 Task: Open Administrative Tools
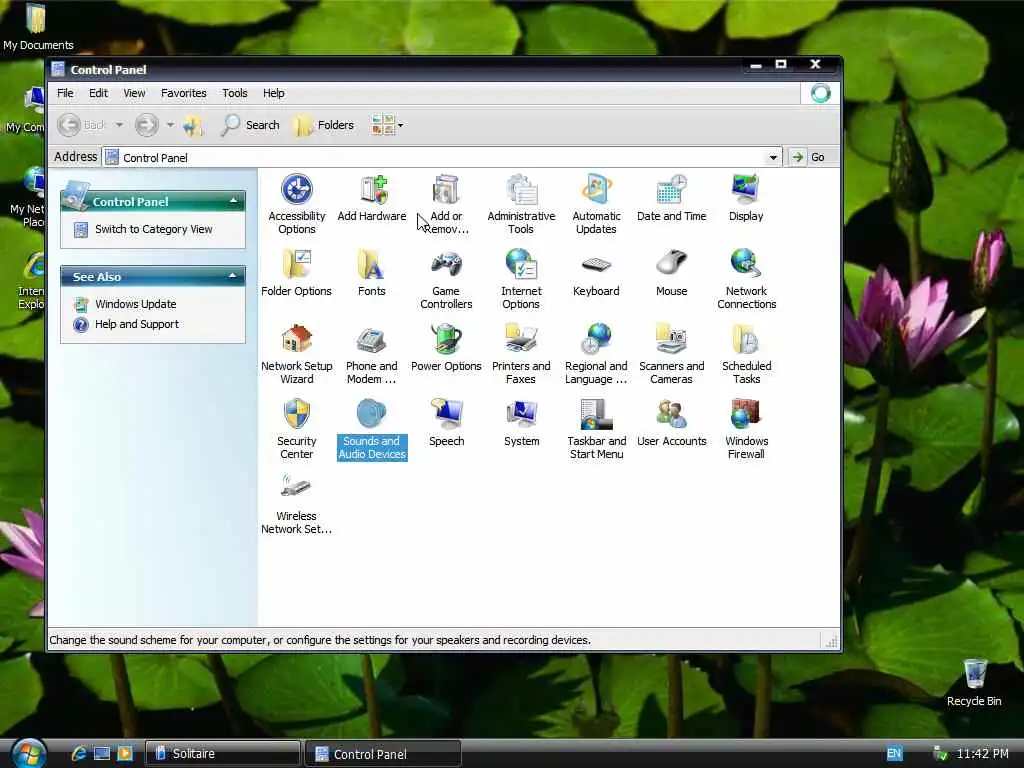[x=521, y=204]
